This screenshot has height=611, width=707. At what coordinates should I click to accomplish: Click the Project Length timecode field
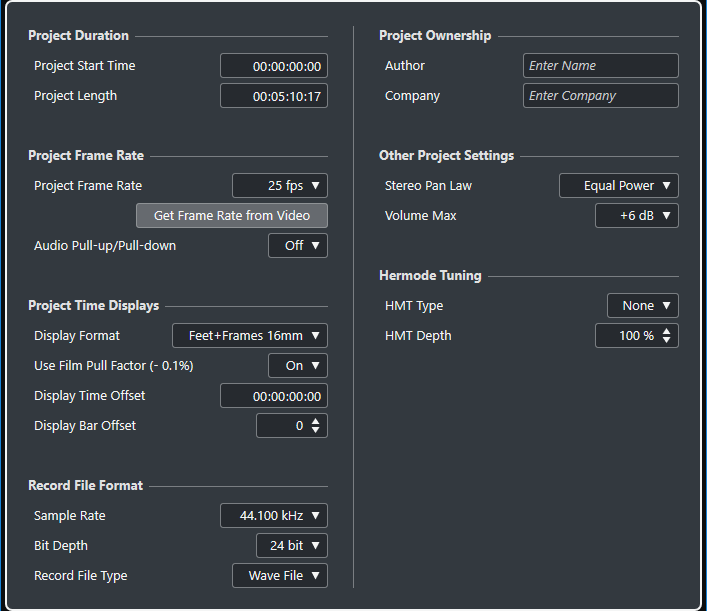tap(274, 96)
